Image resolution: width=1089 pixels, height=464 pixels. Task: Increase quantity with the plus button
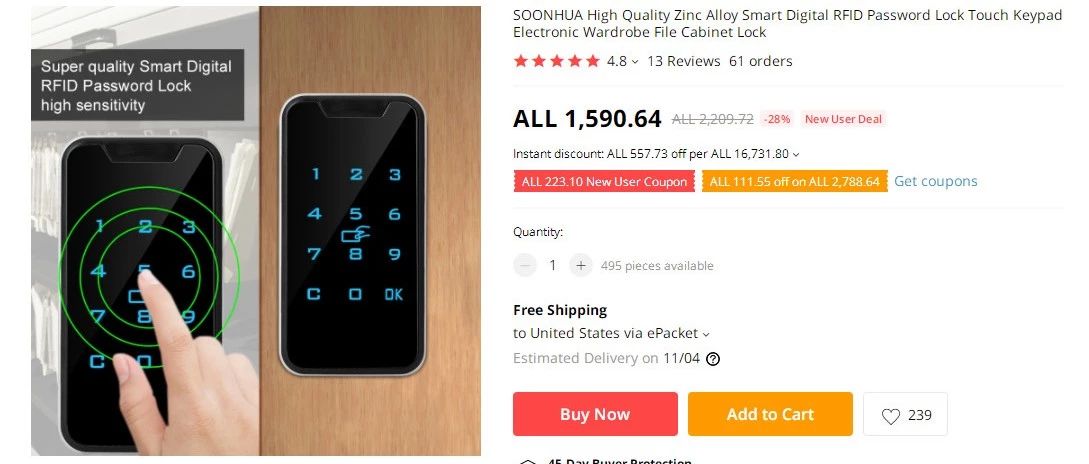pyautogui.click(x=581, y=266)
